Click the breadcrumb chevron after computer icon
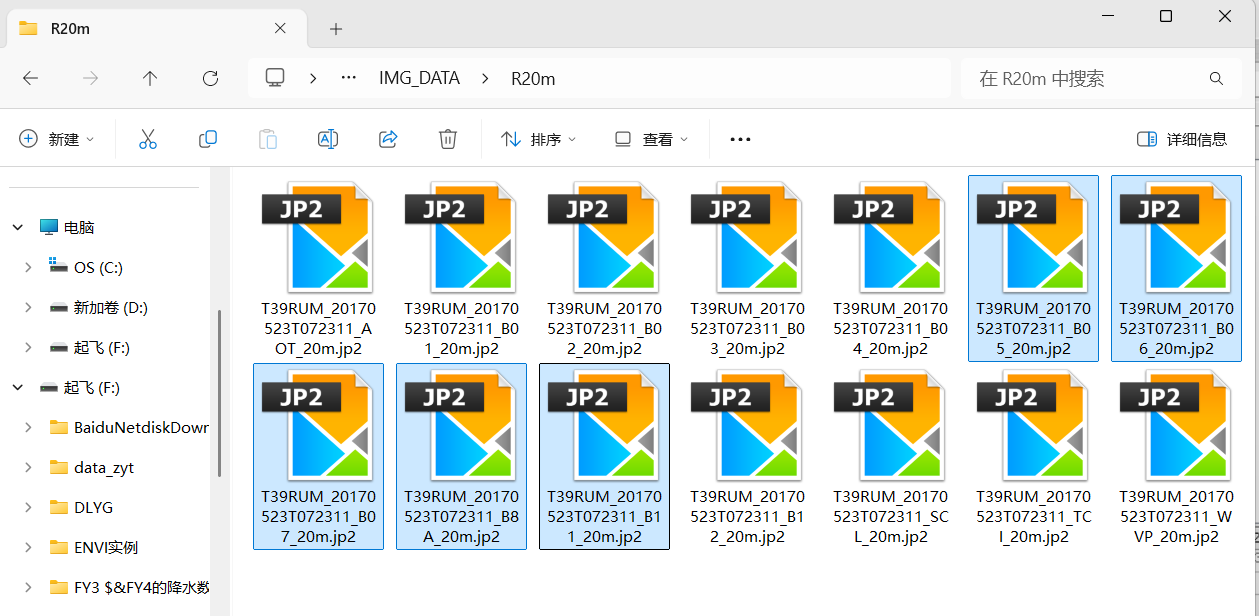The image size is (1259, 616). click(x=313, y=78)
